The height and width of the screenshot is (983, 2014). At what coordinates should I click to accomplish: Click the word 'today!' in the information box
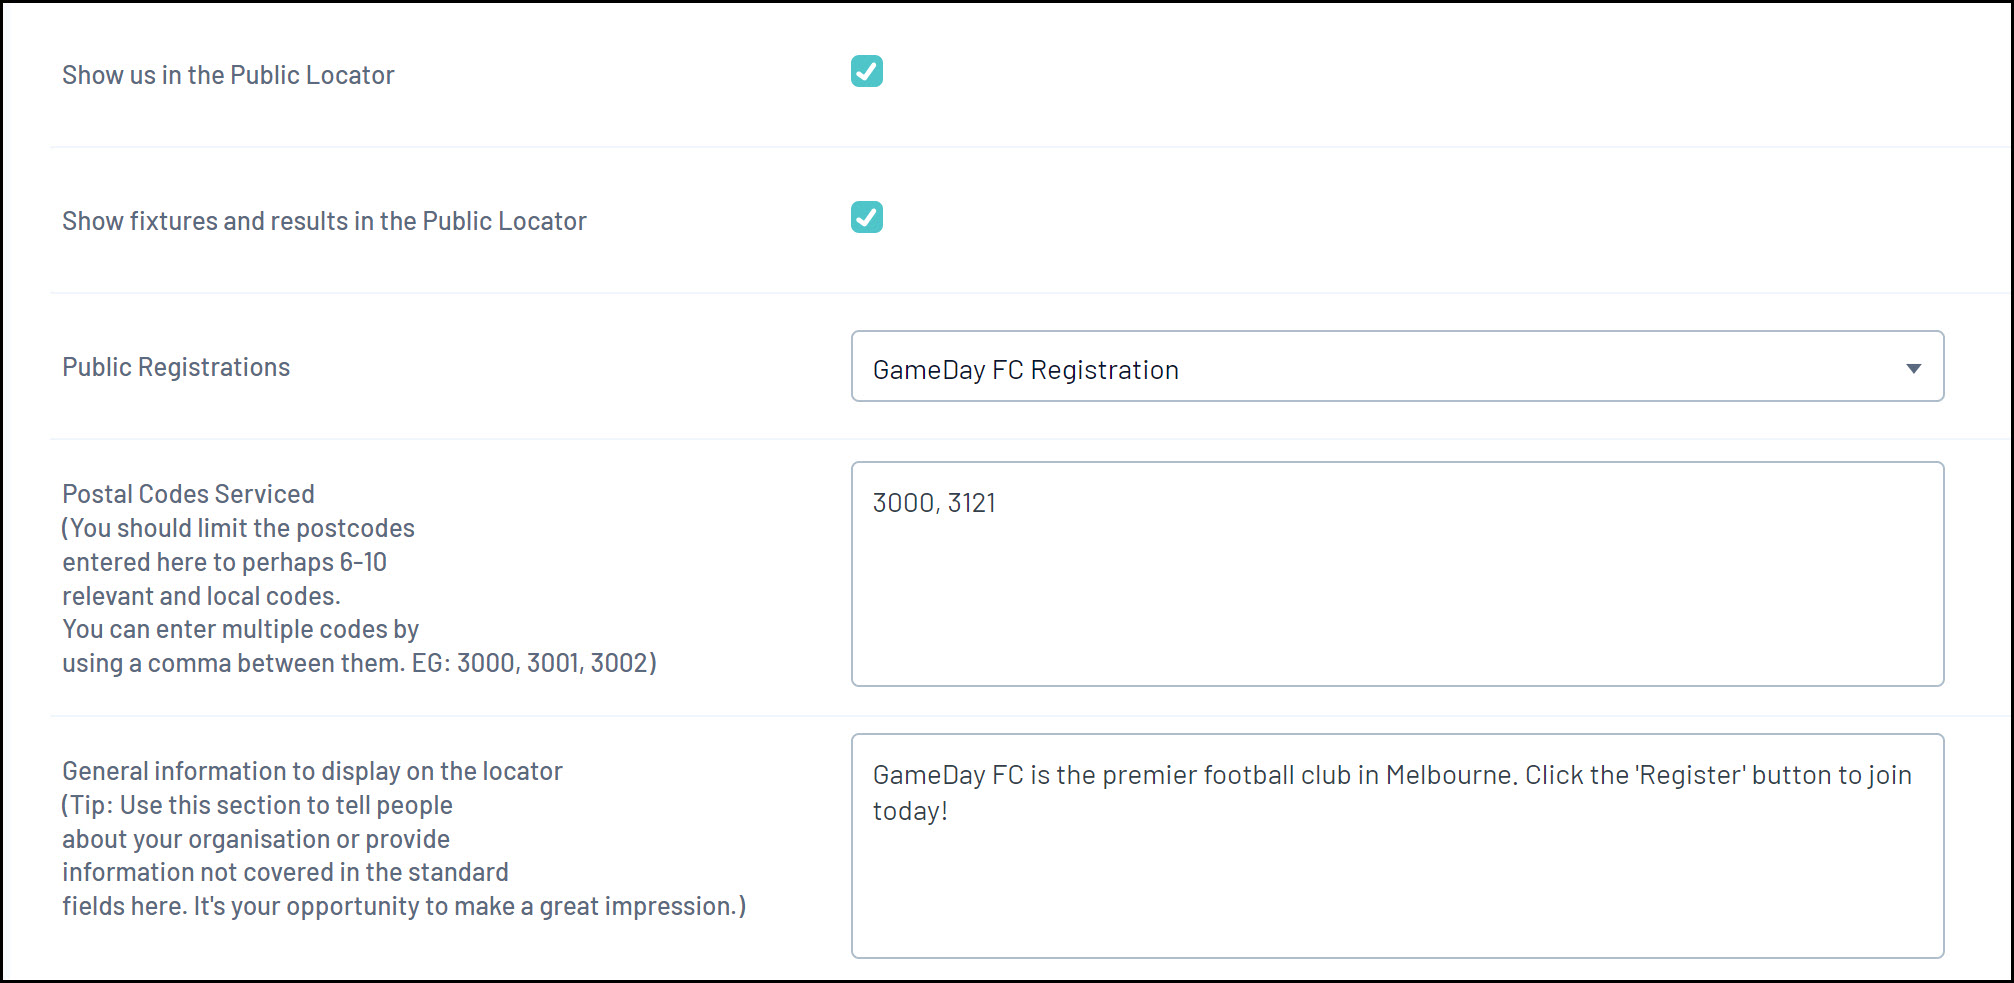(910, 811)
